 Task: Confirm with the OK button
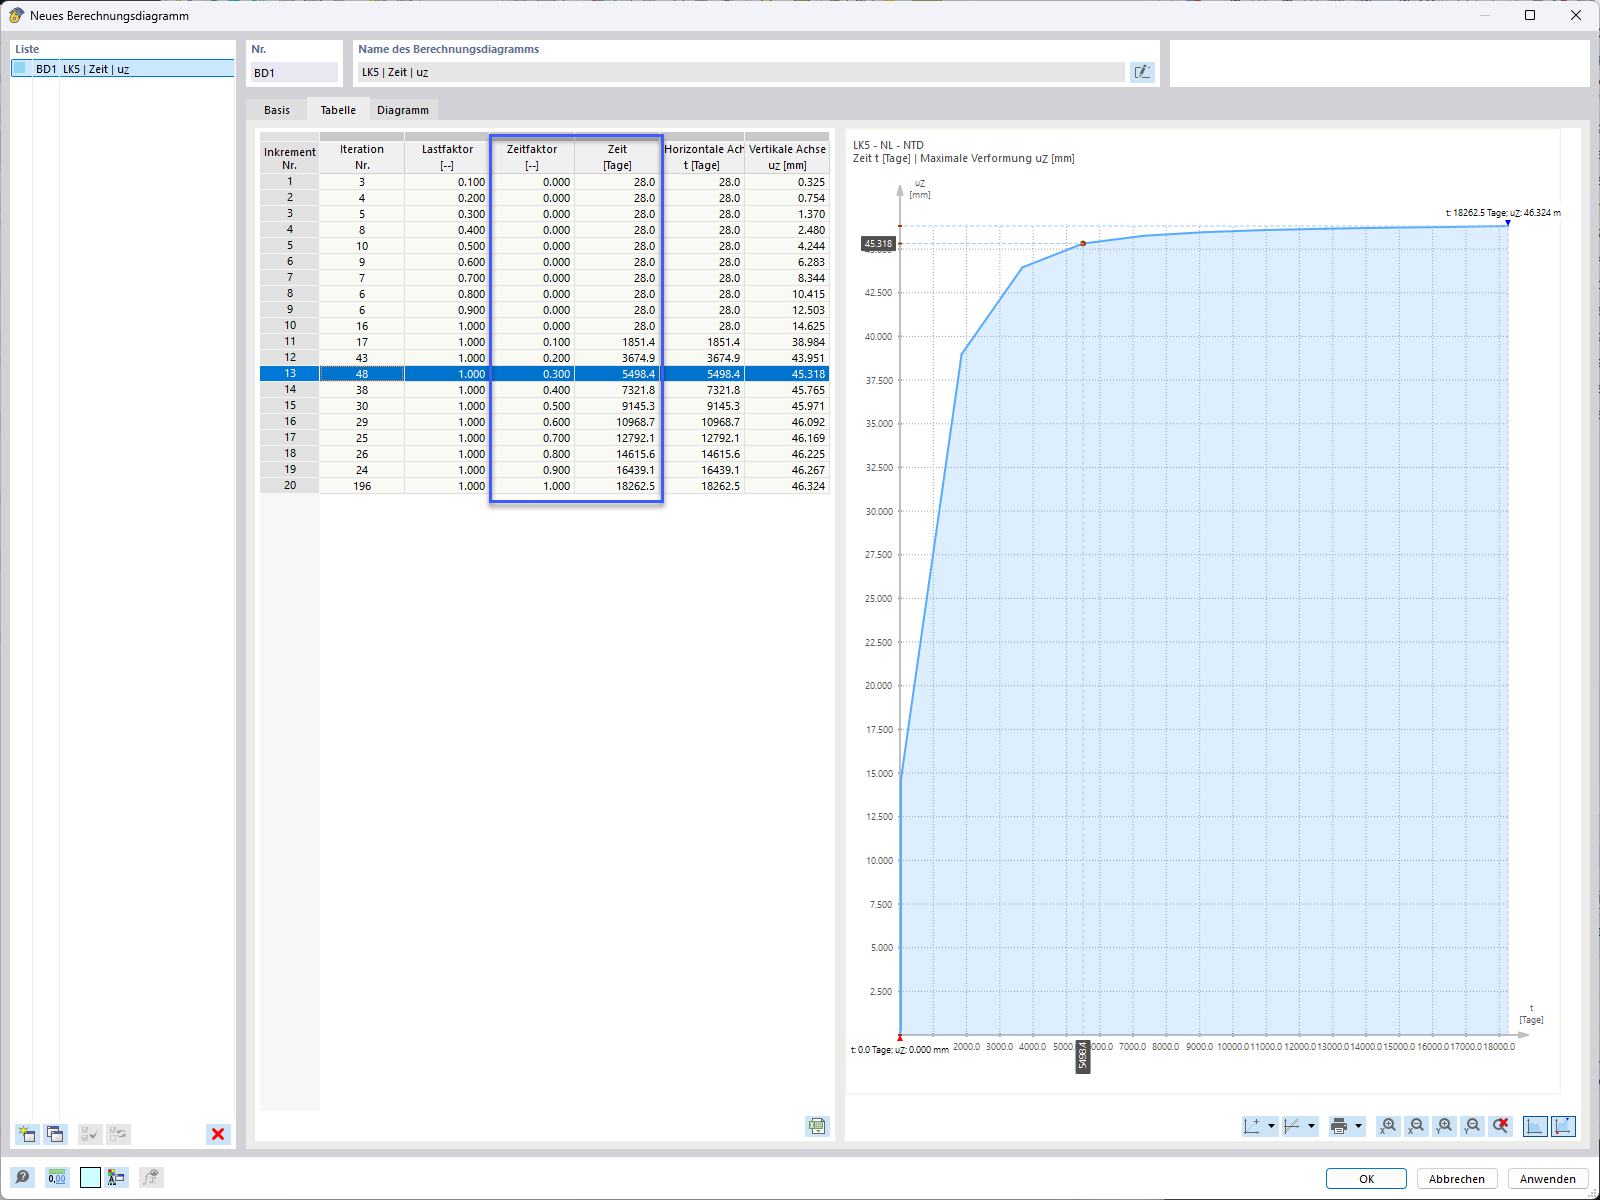1366,1179
